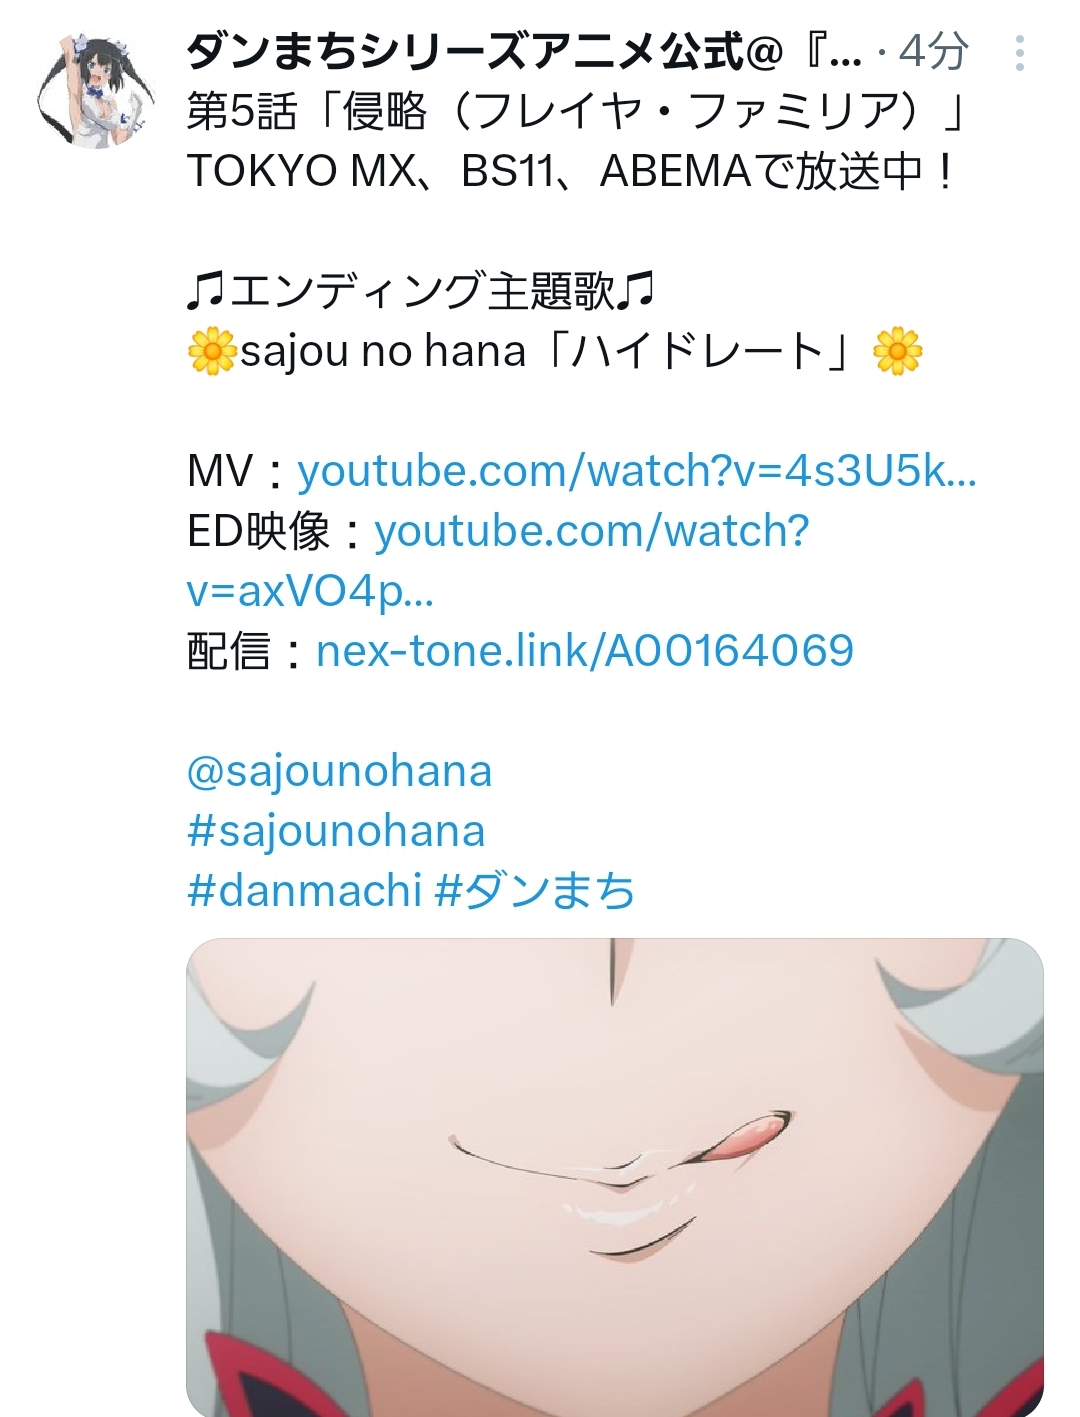Follow the v=axVO4p… continuation link
This screenshot has width=1080, height=1417.
pos(310,591)
